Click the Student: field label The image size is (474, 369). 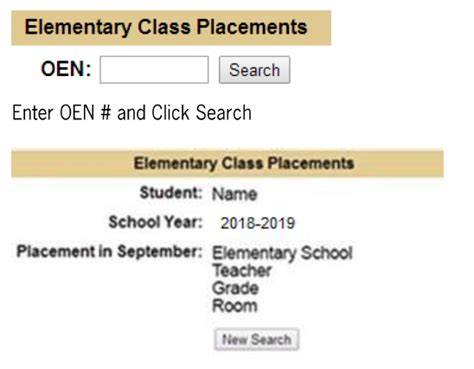(x=171, y=193)
